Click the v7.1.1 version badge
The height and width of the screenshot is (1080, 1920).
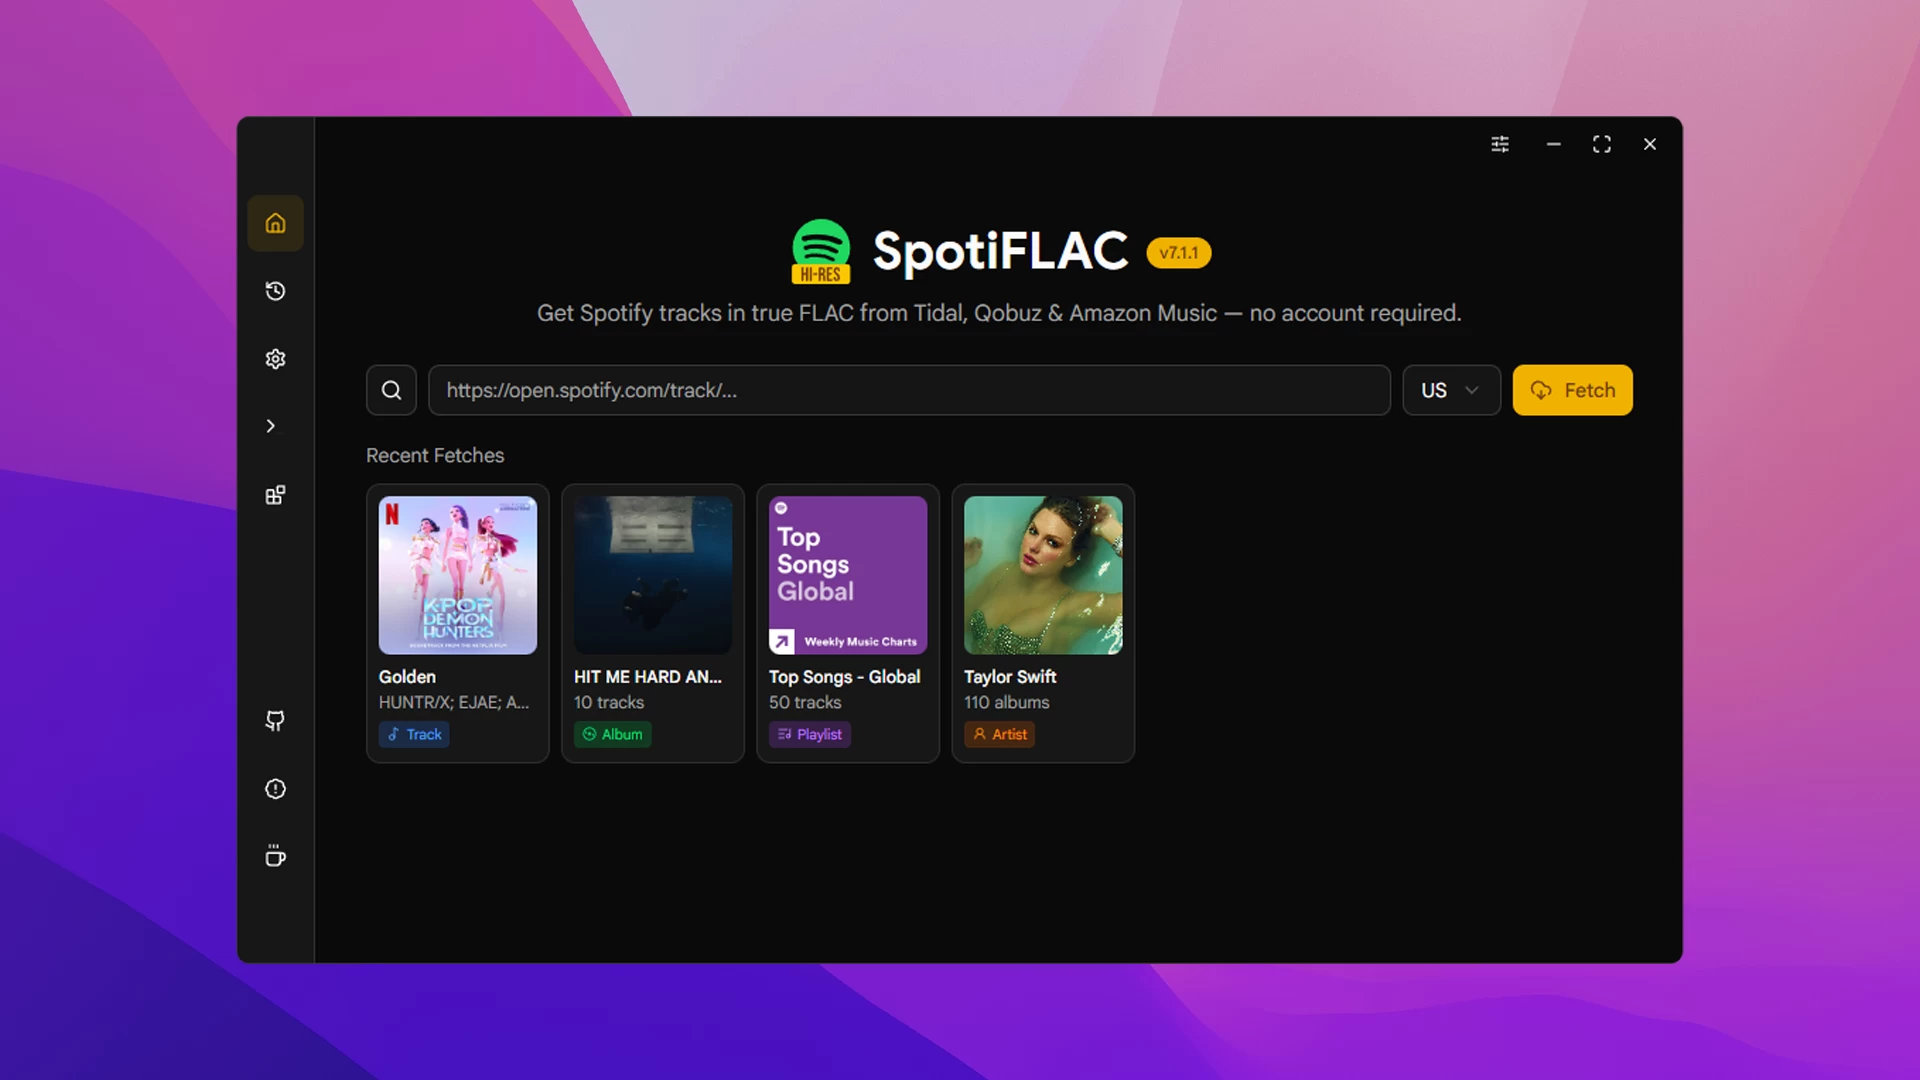1178,252
